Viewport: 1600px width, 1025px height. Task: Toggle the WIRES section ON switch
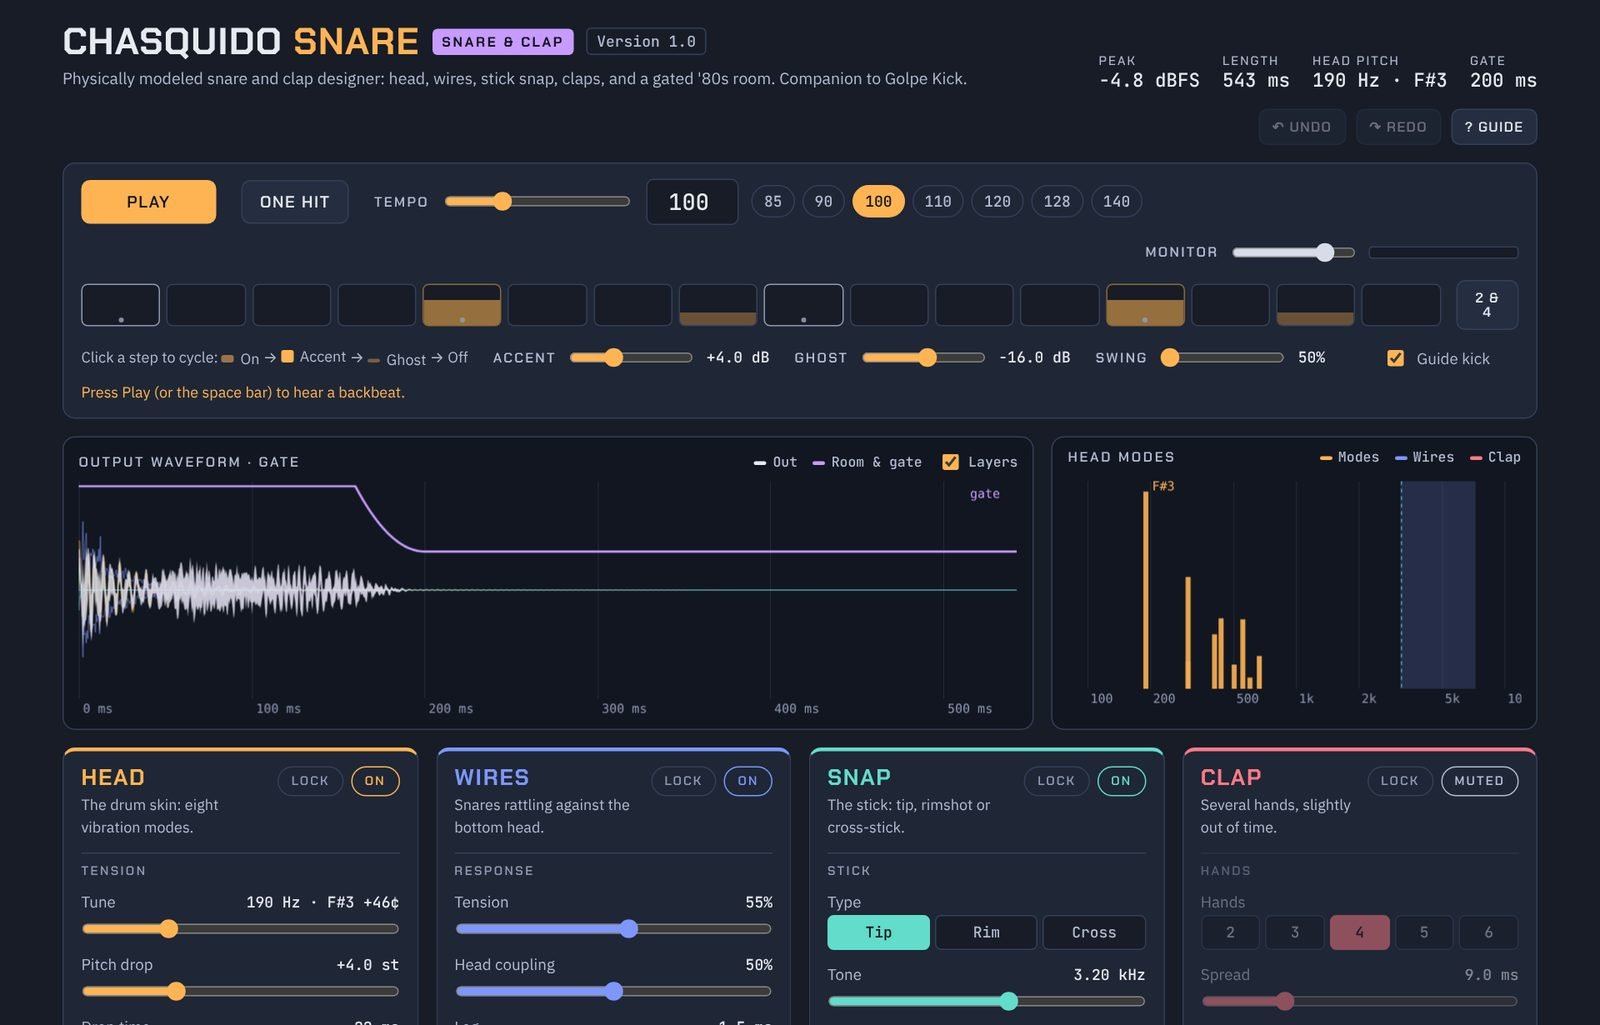coord(748,781)
